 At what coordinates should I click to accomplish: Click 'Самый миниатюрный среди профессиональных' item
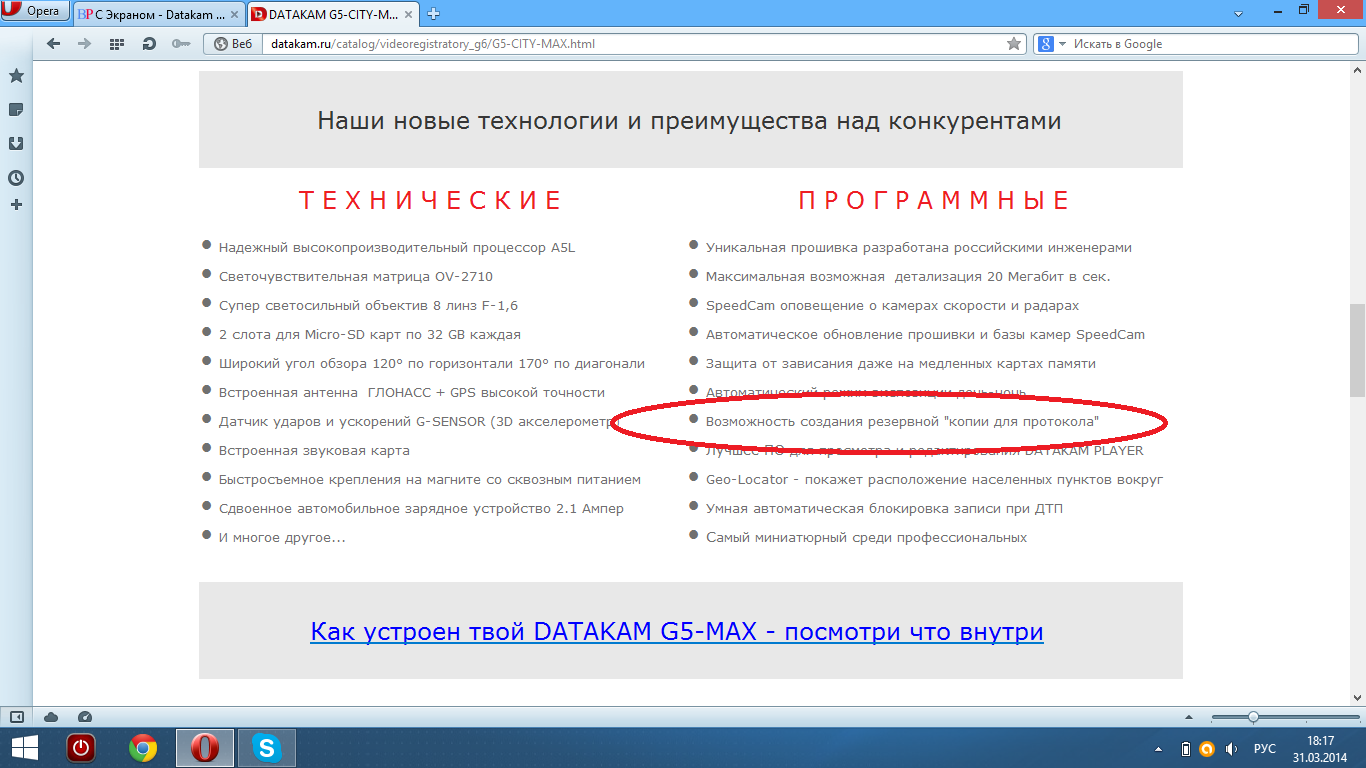pyautogui.click(x=866, y=537)
